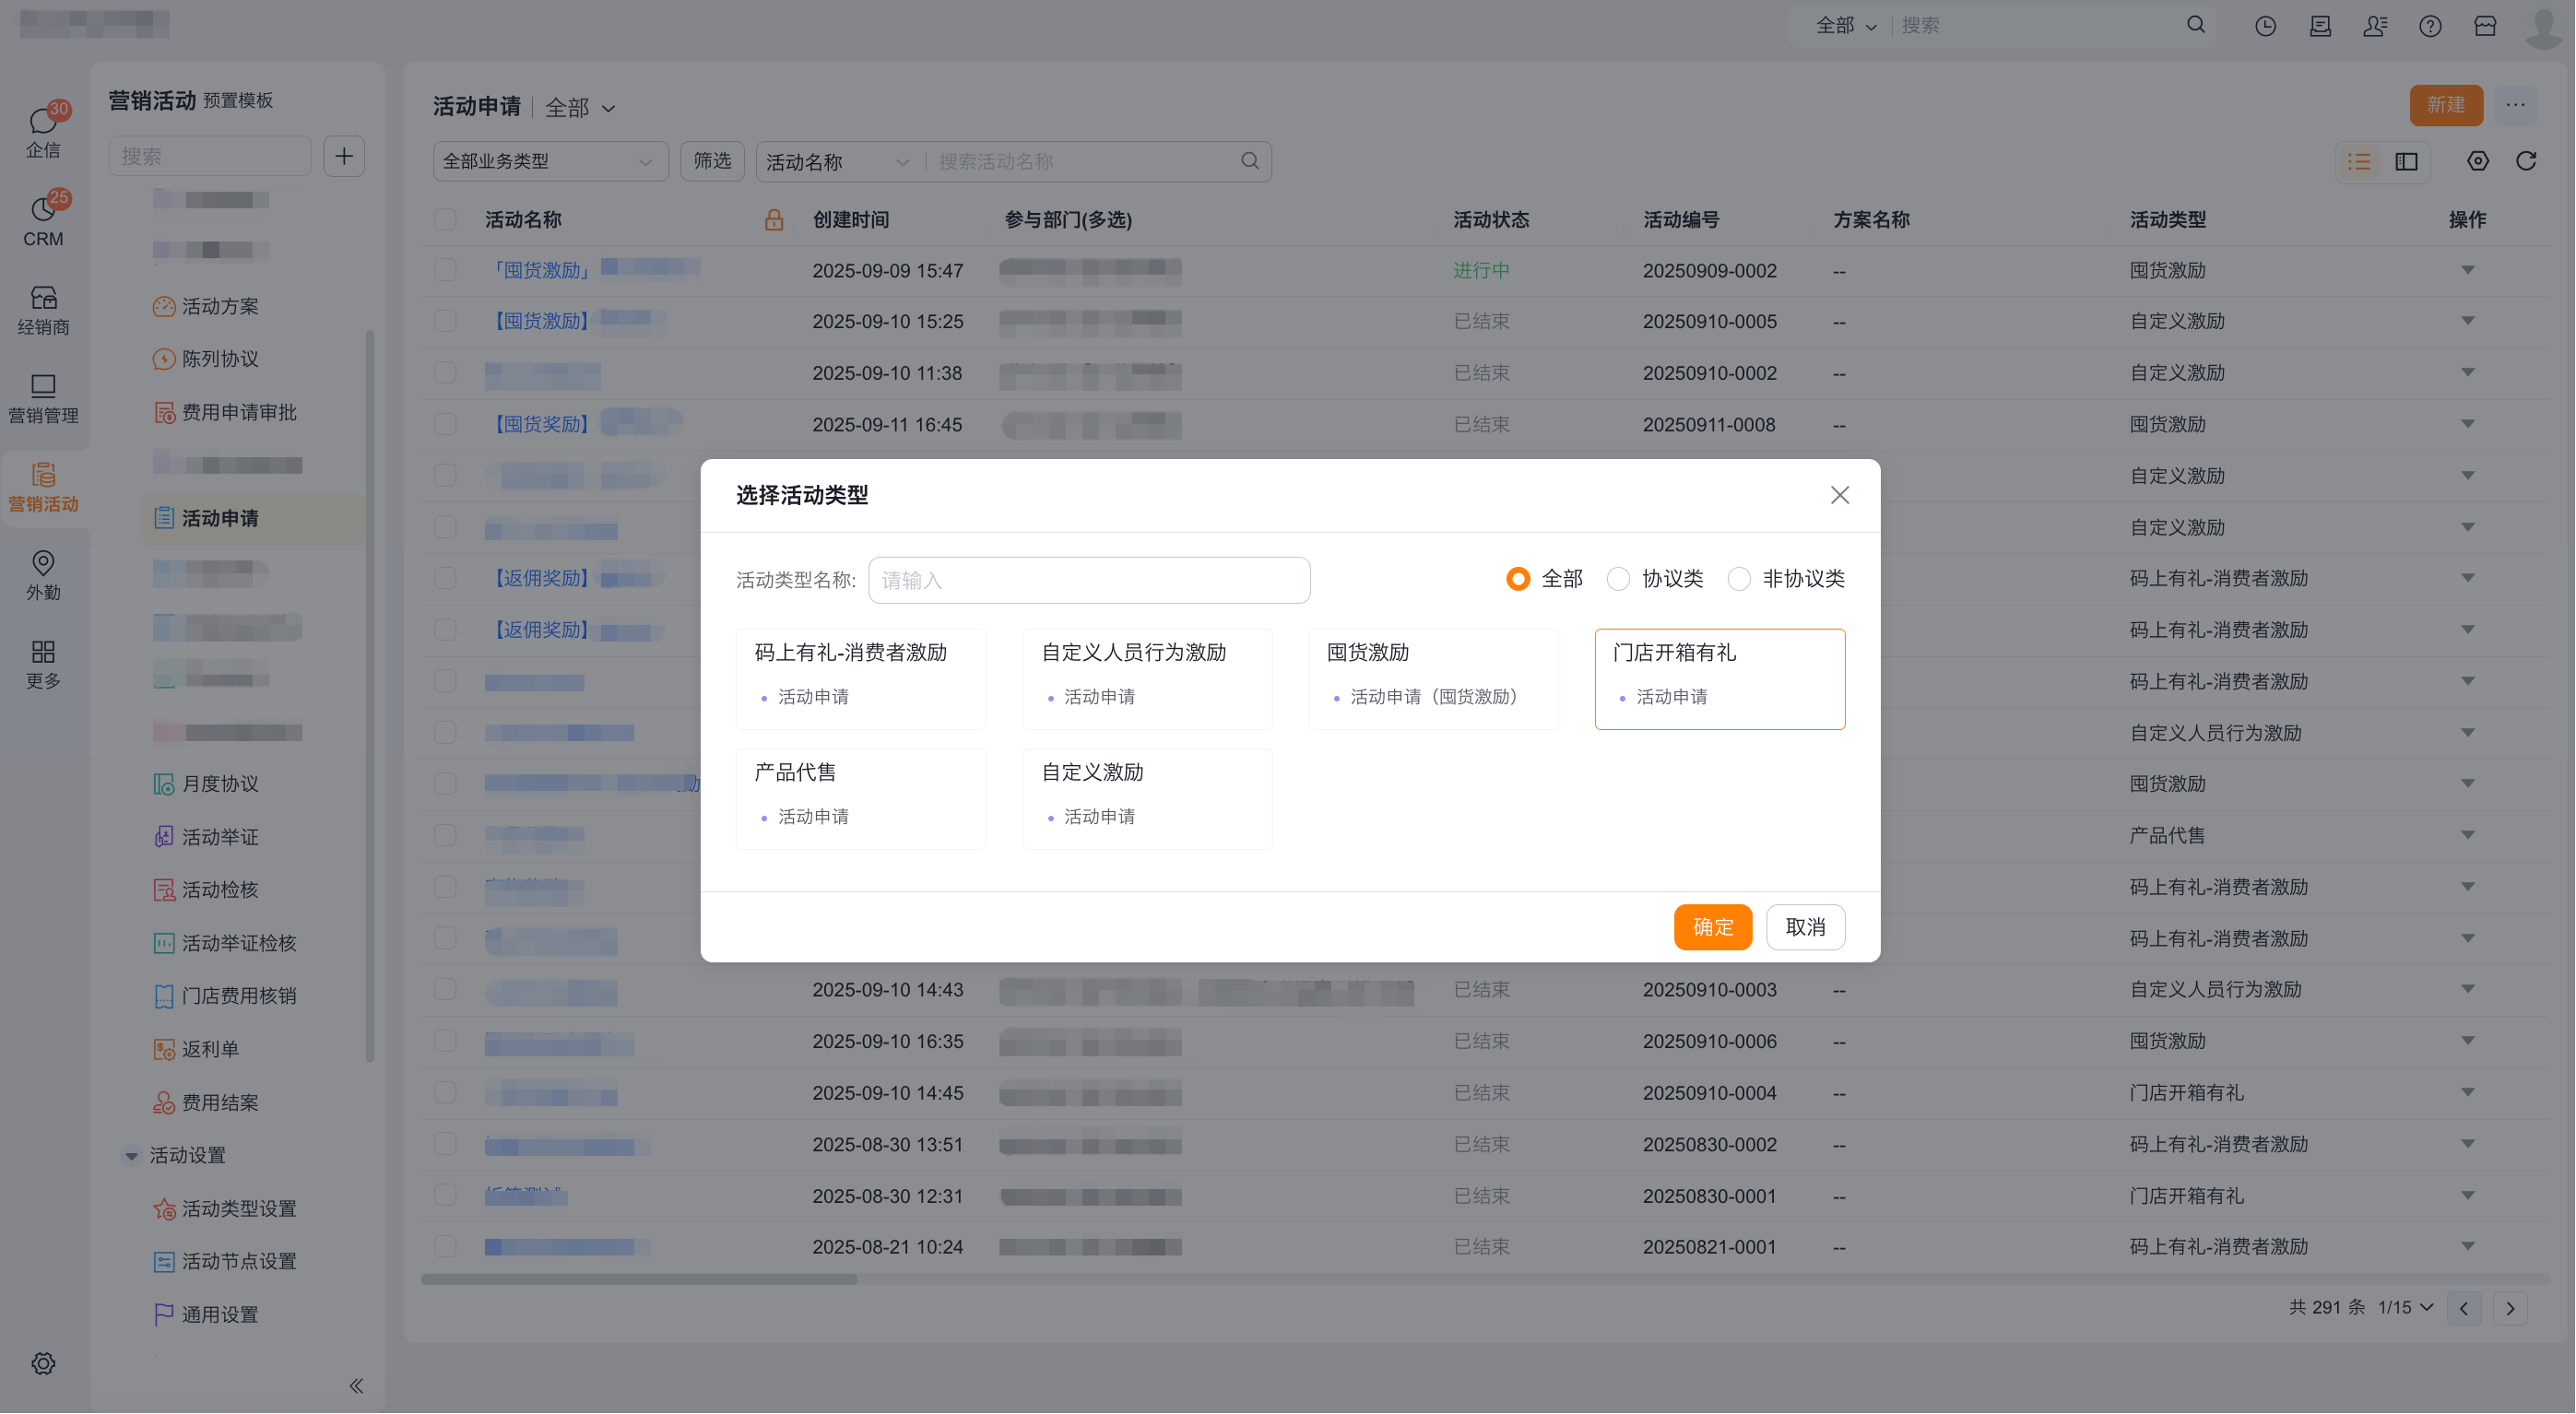Select the 协议类 radio option
This screenshot has height=1414, width=2576.
(1618, 579)
